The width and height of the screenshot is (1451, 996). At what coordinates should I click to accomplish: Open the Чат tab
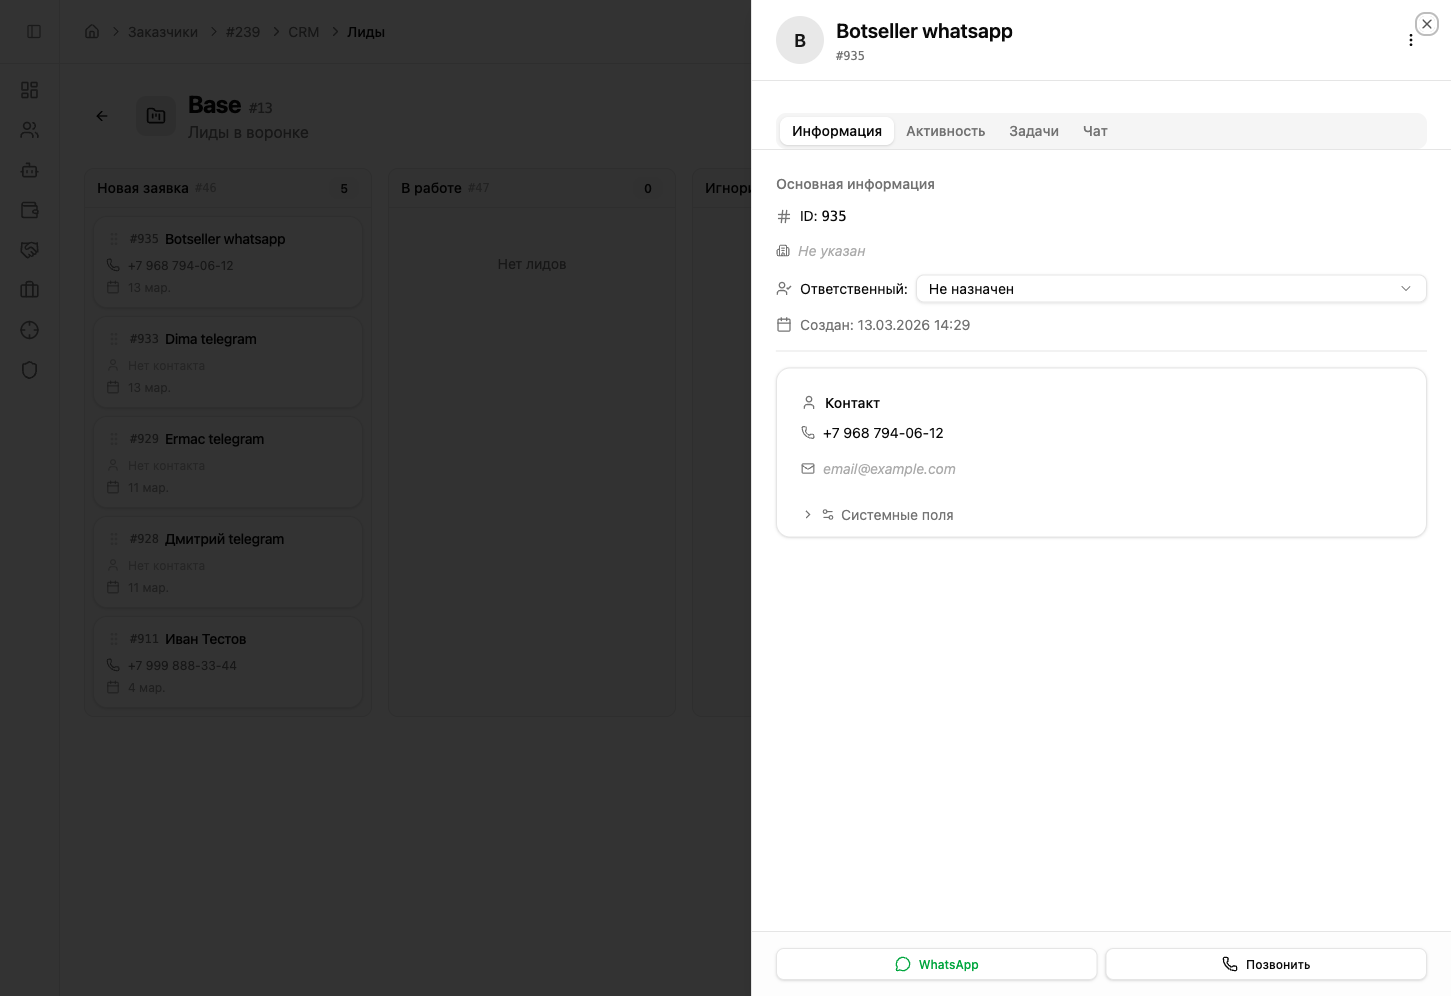point(1095,131)
